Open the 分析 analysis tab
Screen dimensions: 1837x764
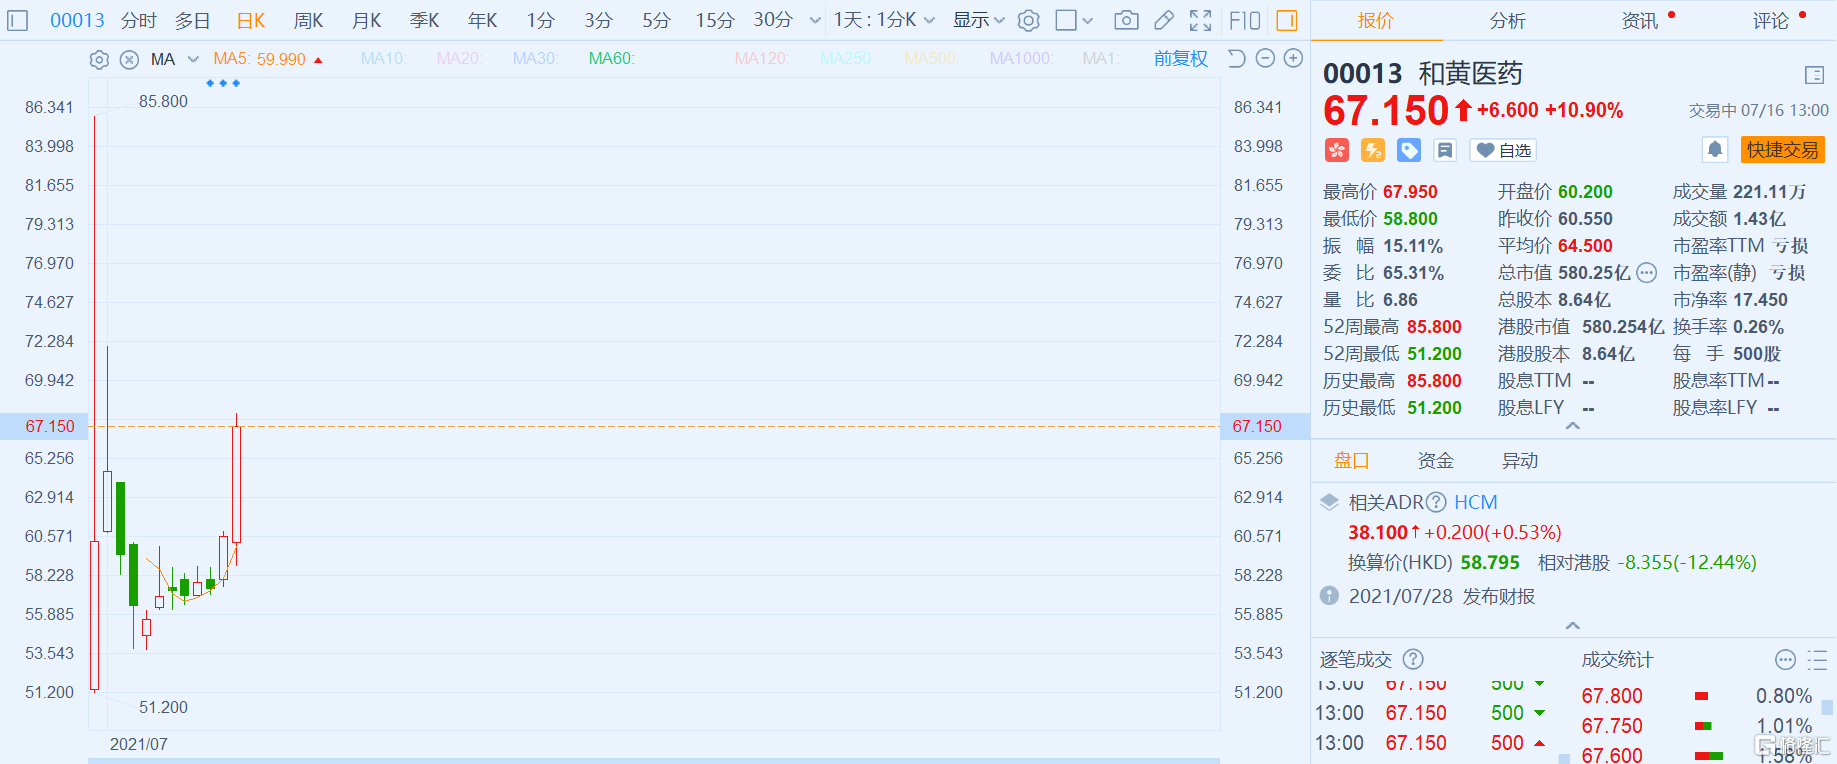tap(1508, 21)
